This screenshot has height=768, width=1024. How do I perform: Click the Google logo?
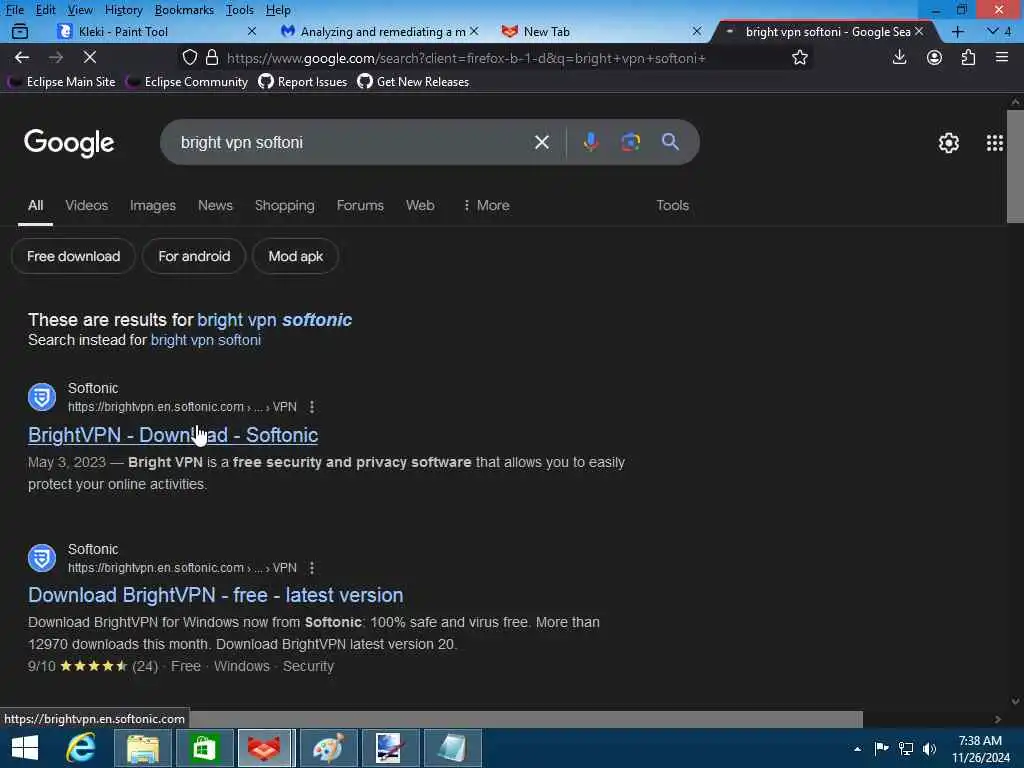coord(69,143)
